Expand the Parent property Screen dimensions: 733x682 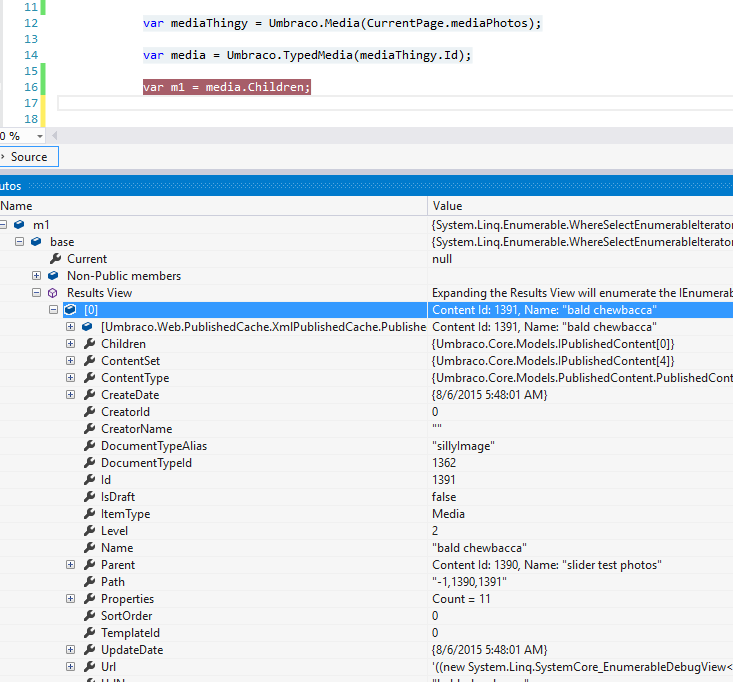[x=71, y=565]
